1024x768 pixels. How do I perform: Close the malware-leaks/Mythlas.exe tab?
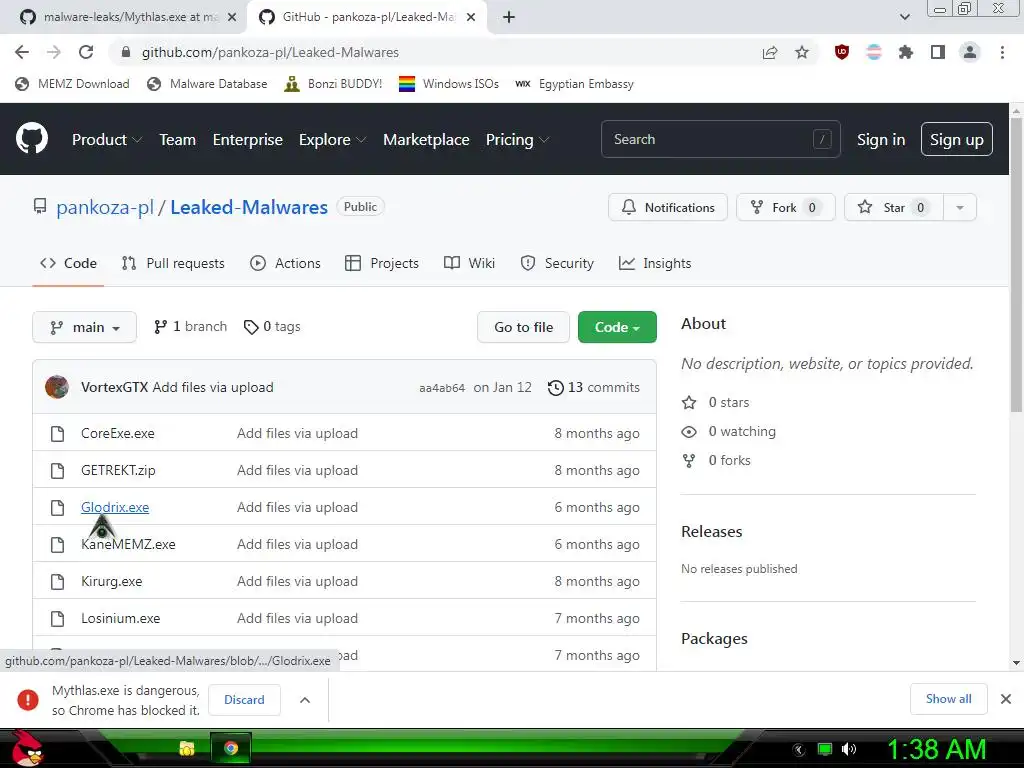coord(232,17)
